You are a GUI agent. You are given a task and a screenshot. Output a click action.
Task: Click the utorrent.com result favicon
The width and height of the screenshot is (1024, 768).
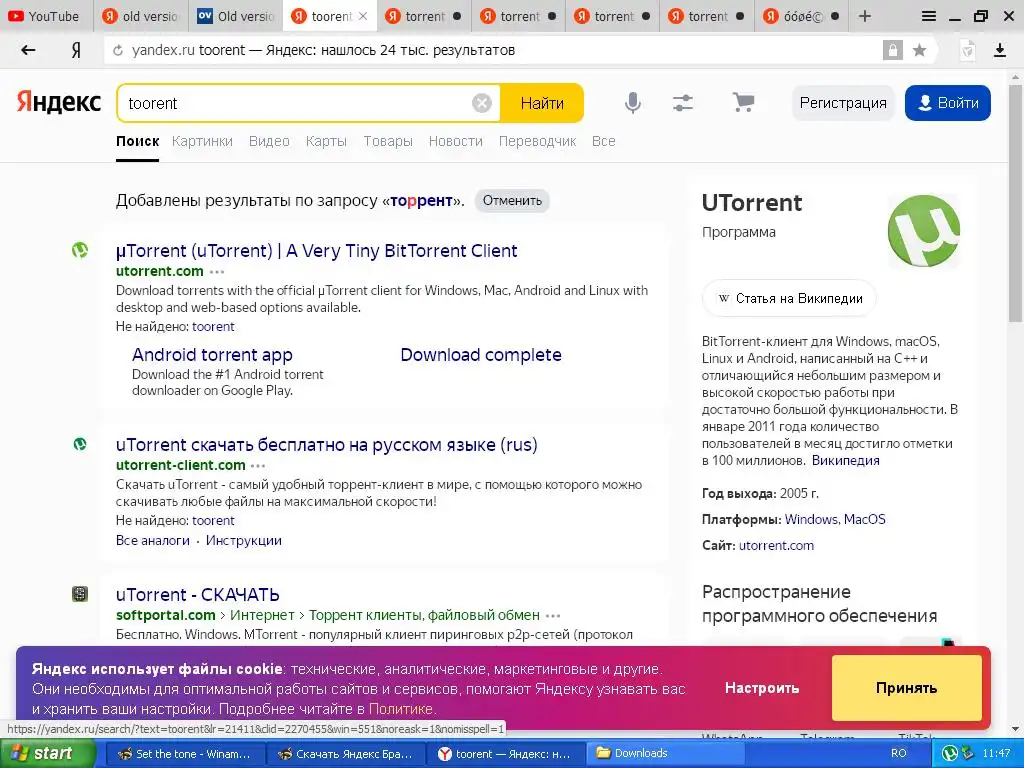coord(80,250)
